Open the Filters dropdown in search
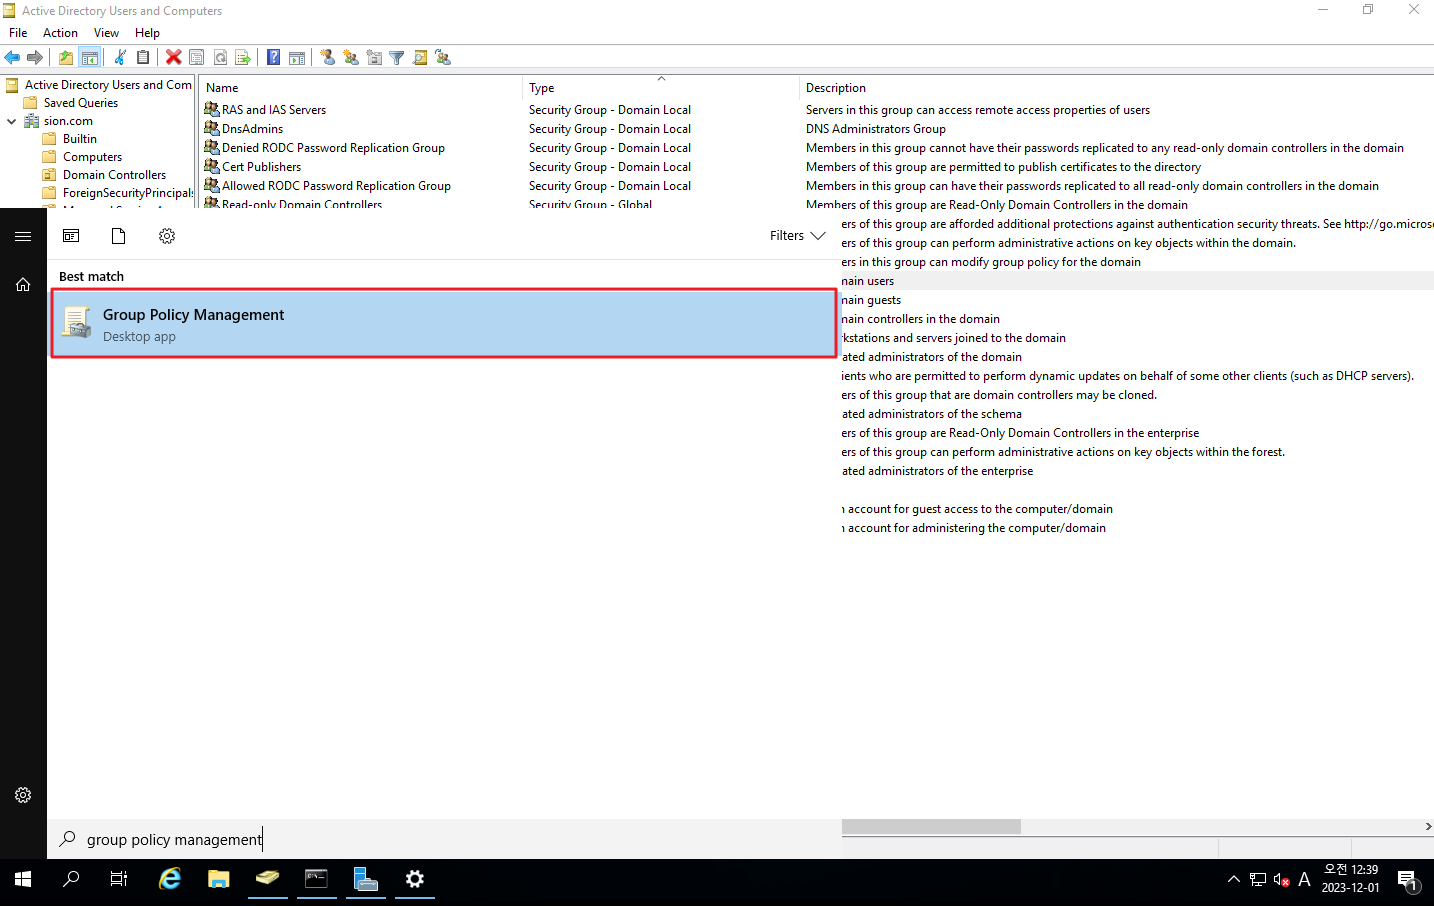The width and height of the screenshot is (1434, 906). [797, 236]
